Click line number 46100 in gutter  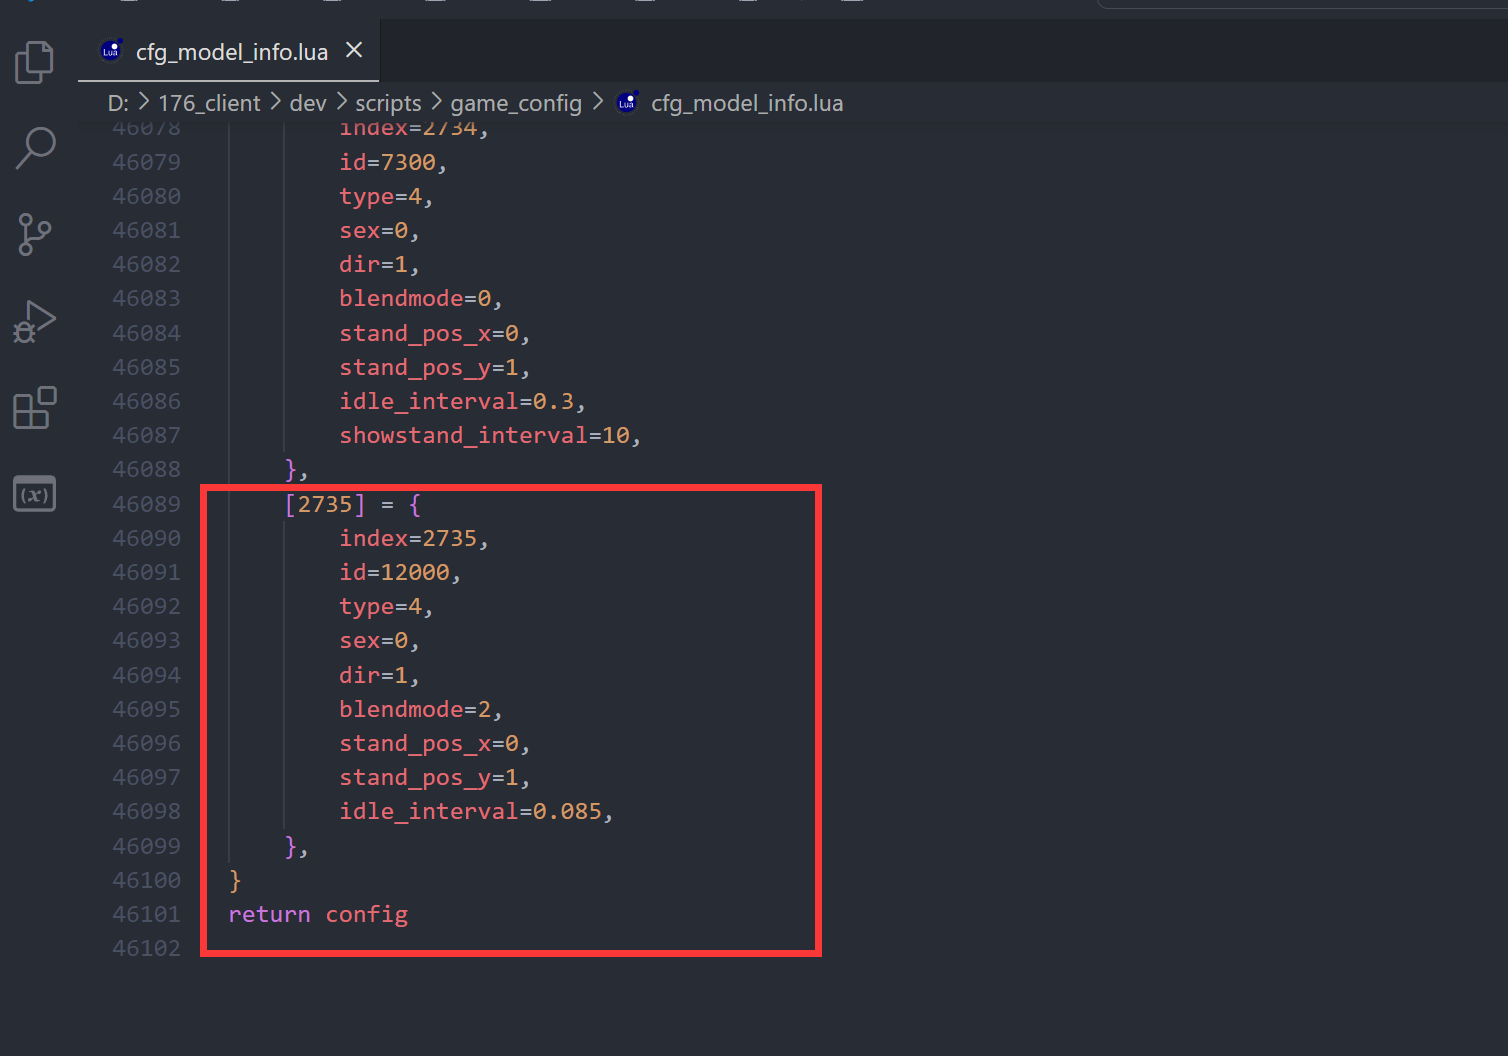click(147, 880)
